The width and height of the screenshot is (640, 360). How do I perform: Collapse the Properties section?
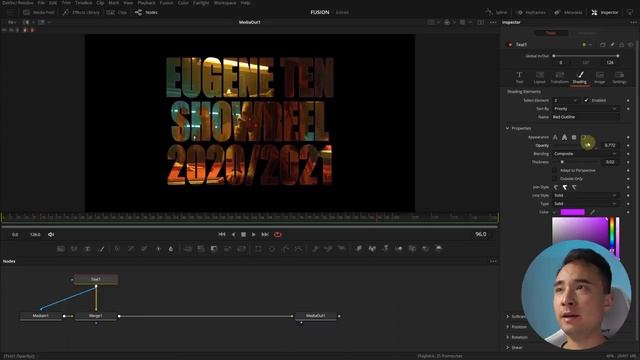pos(507,128)
